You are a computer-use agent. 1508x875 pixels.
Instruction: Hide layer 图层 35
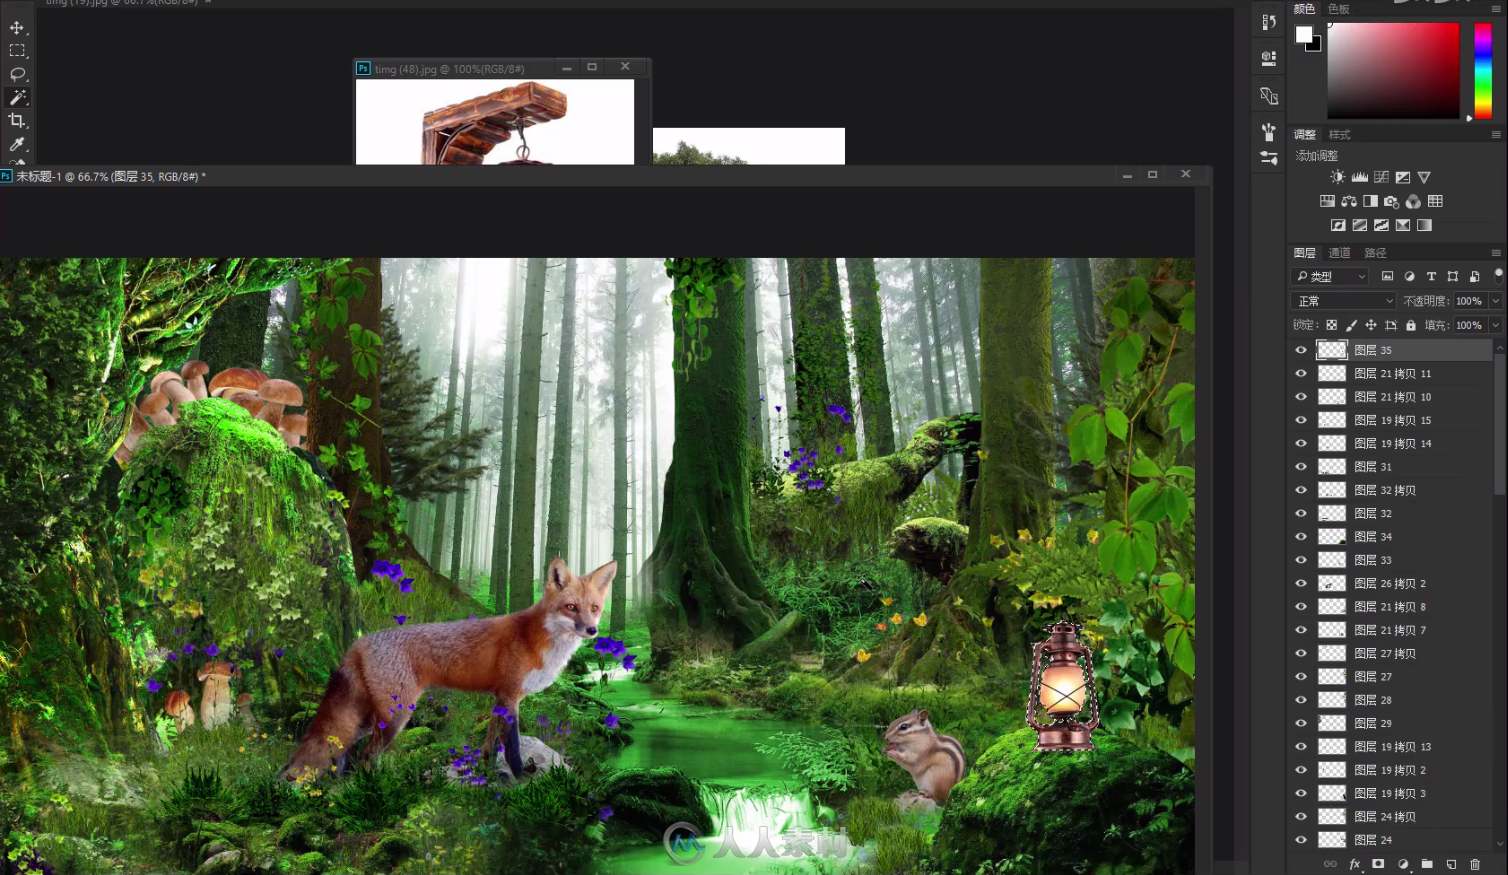coord(1301,350)
